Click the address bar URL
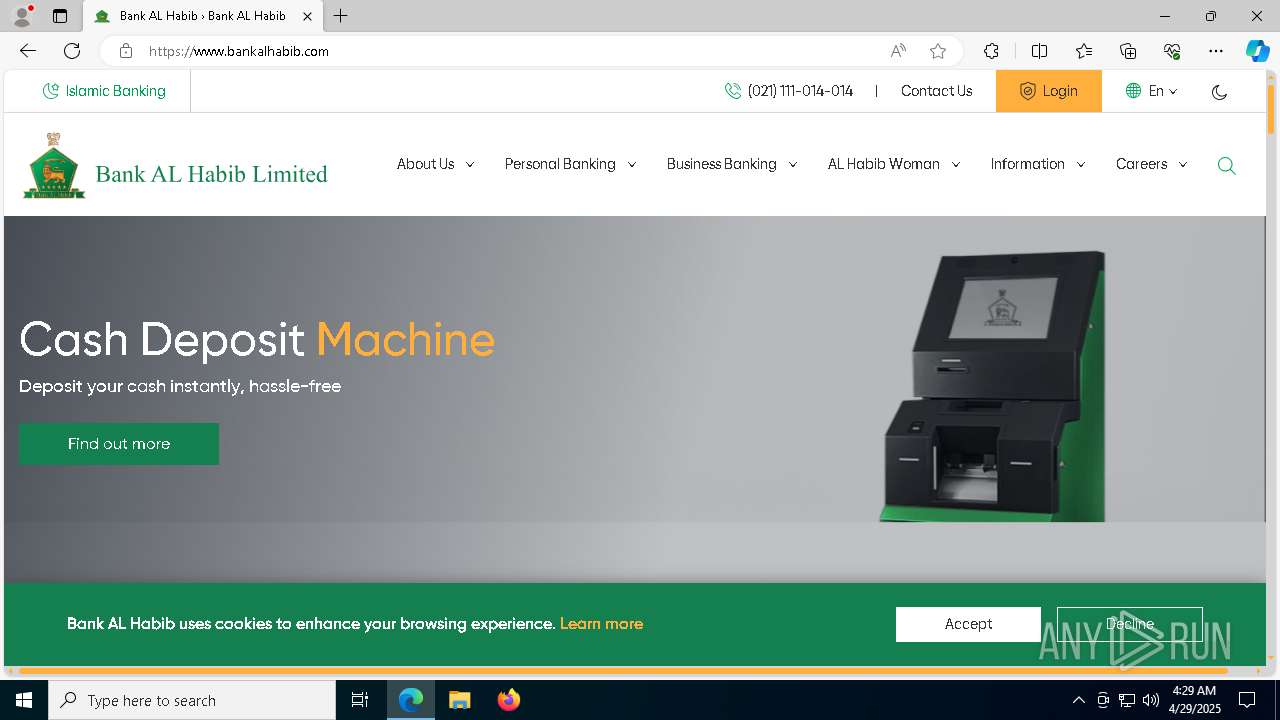 (239, 51)
